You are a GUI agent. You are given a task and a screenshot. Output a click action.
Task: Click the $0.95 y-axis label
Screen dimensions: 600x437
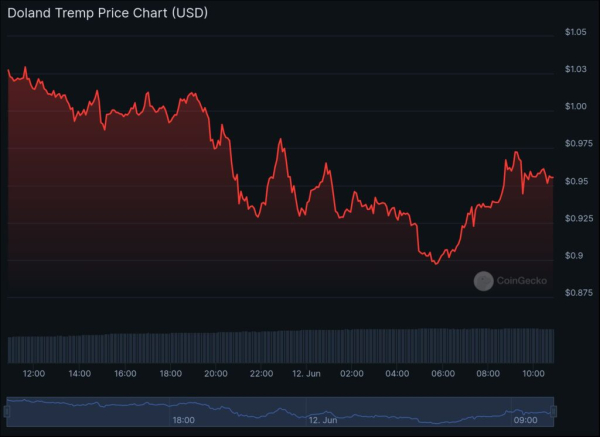[x=576, y=181]
